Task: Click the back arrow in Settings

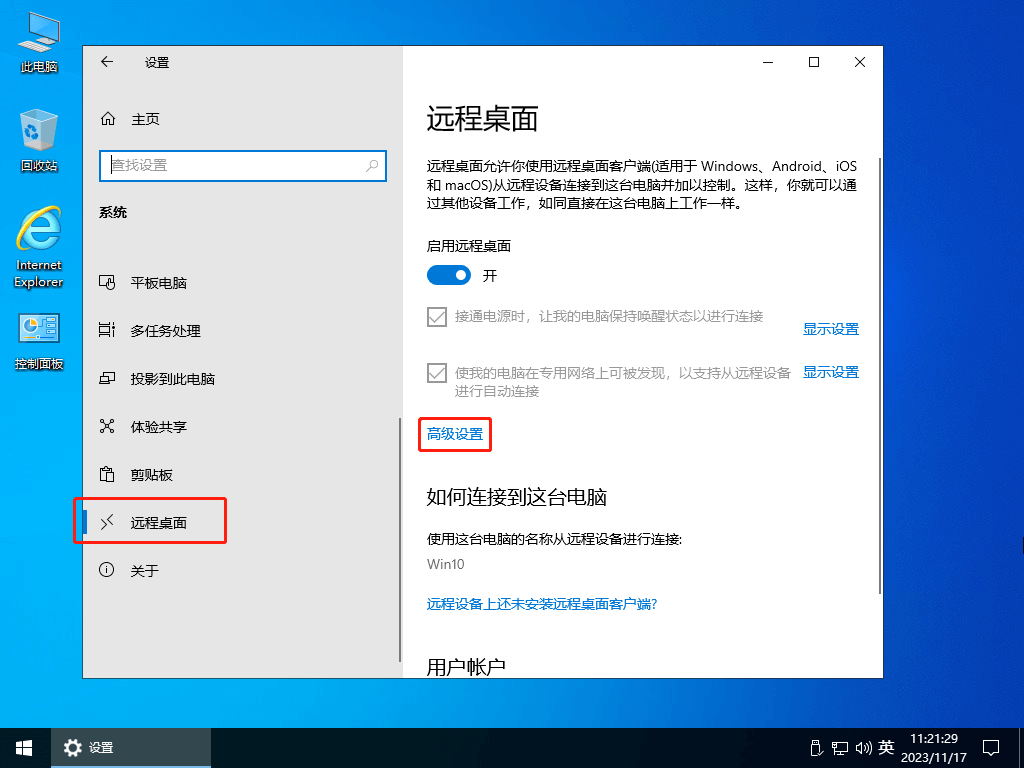Action: pos(107,62)
